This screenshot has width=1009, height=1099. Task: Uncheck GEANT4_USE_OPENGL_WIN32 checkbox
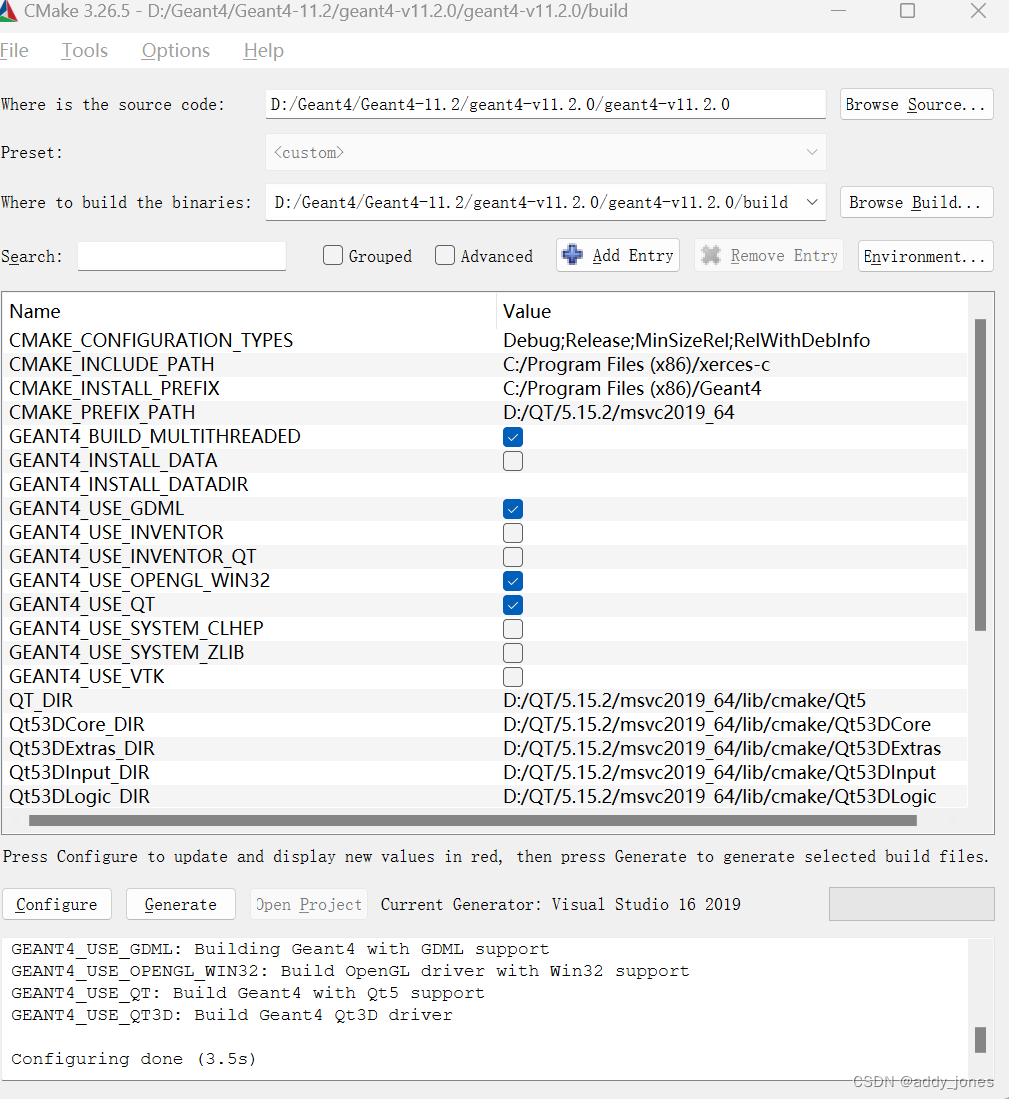tap(513, 581)
